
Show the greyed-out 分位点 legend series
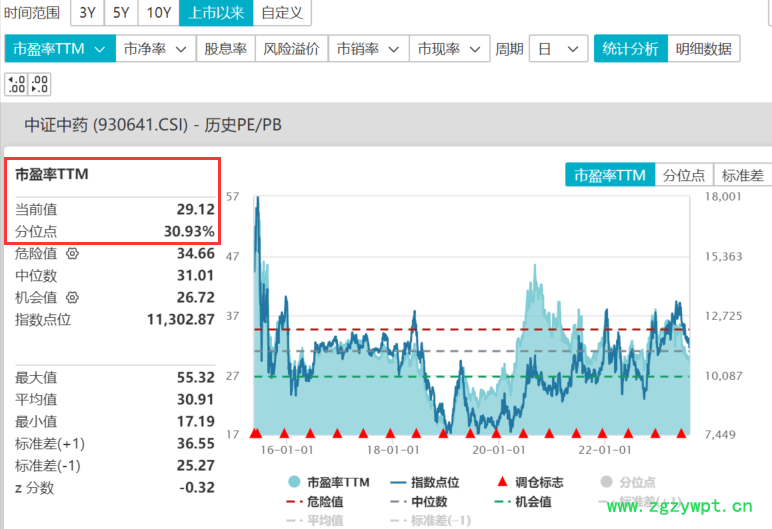click(x=630, y=482)
